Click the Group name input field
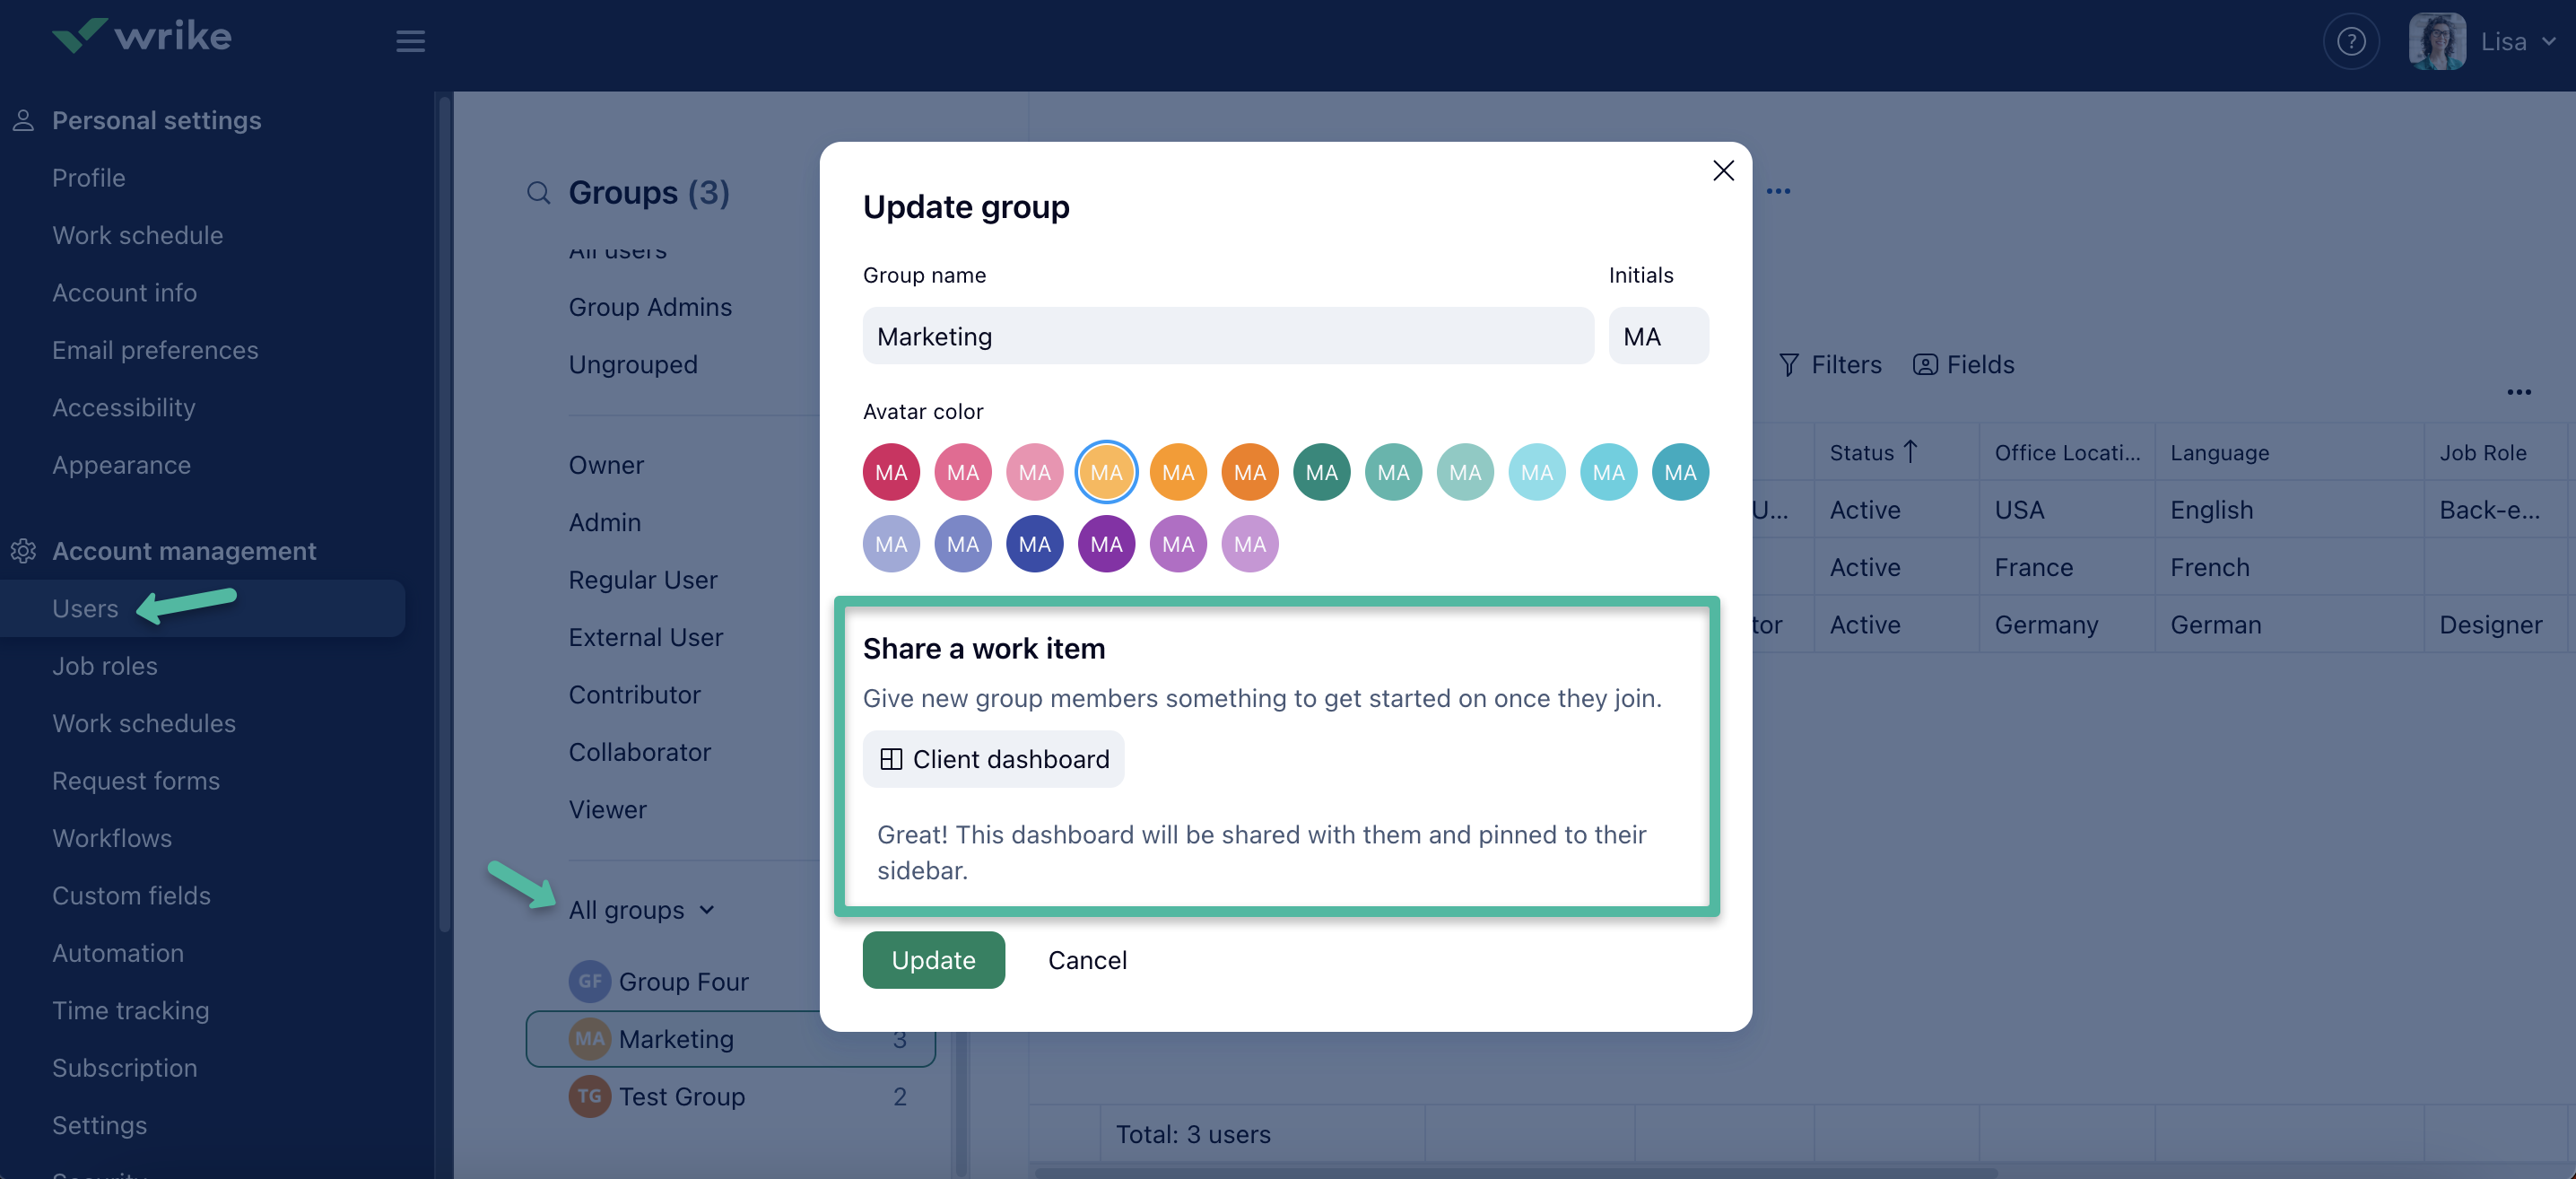This screenshot has height=1179, width=2576. pos(1227,336)
